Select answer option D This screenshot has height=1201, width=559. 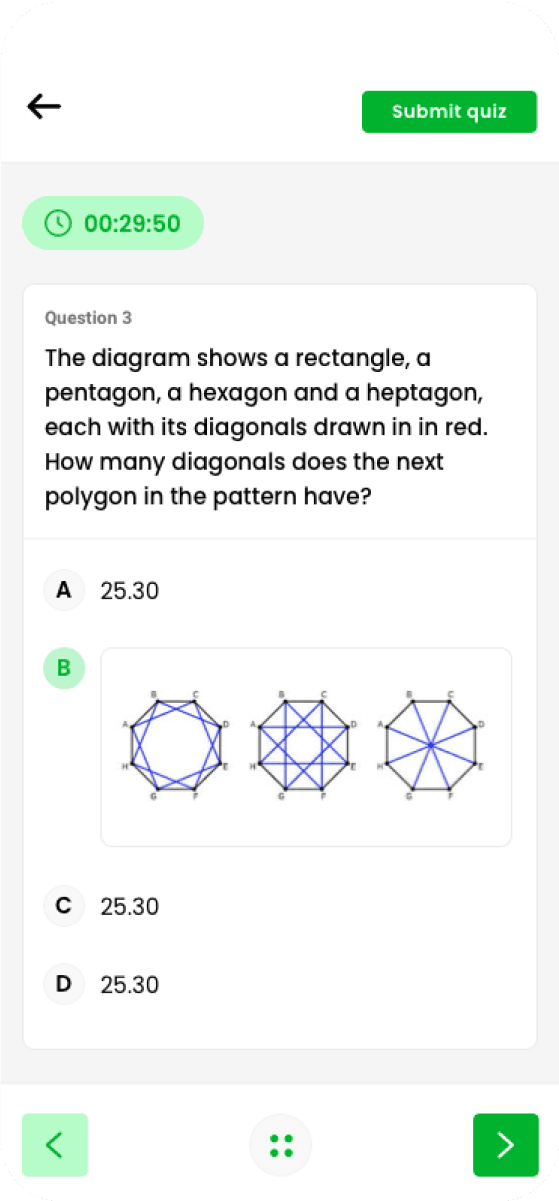click(64, 984)
